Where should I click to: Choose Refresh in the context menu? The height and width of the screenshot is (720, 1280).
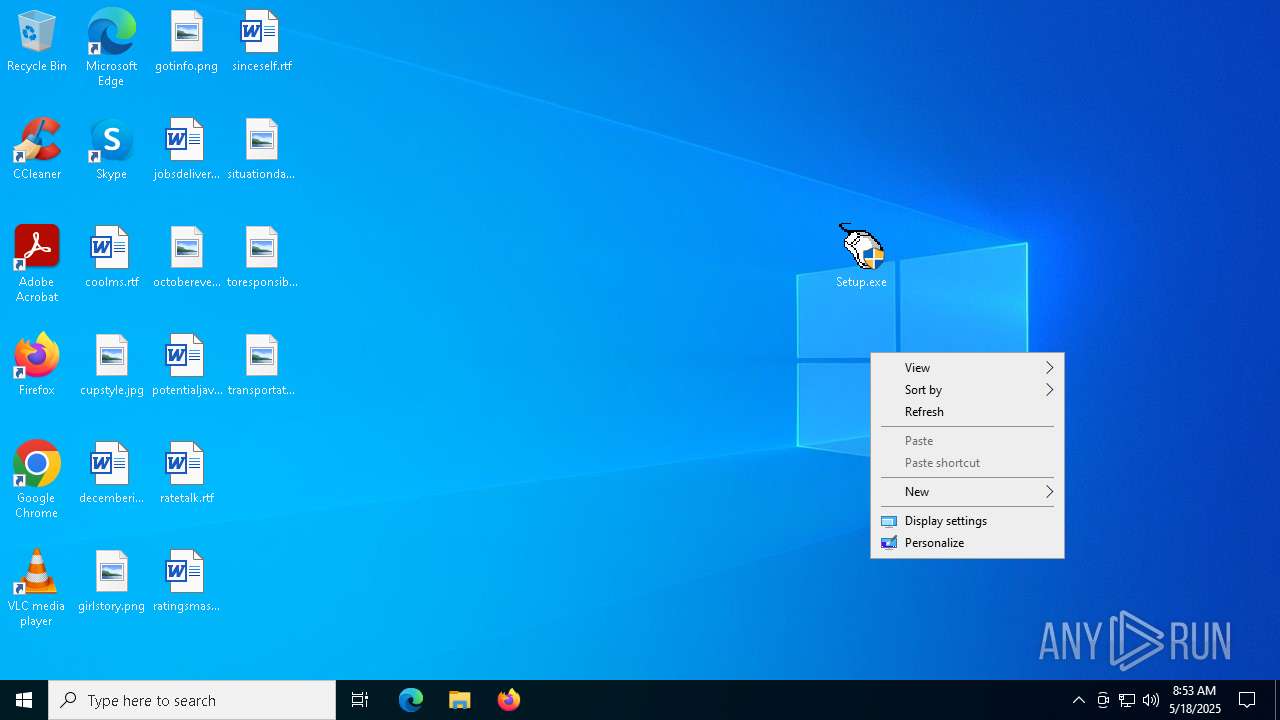pyautogui.click(x=967, y=412)
